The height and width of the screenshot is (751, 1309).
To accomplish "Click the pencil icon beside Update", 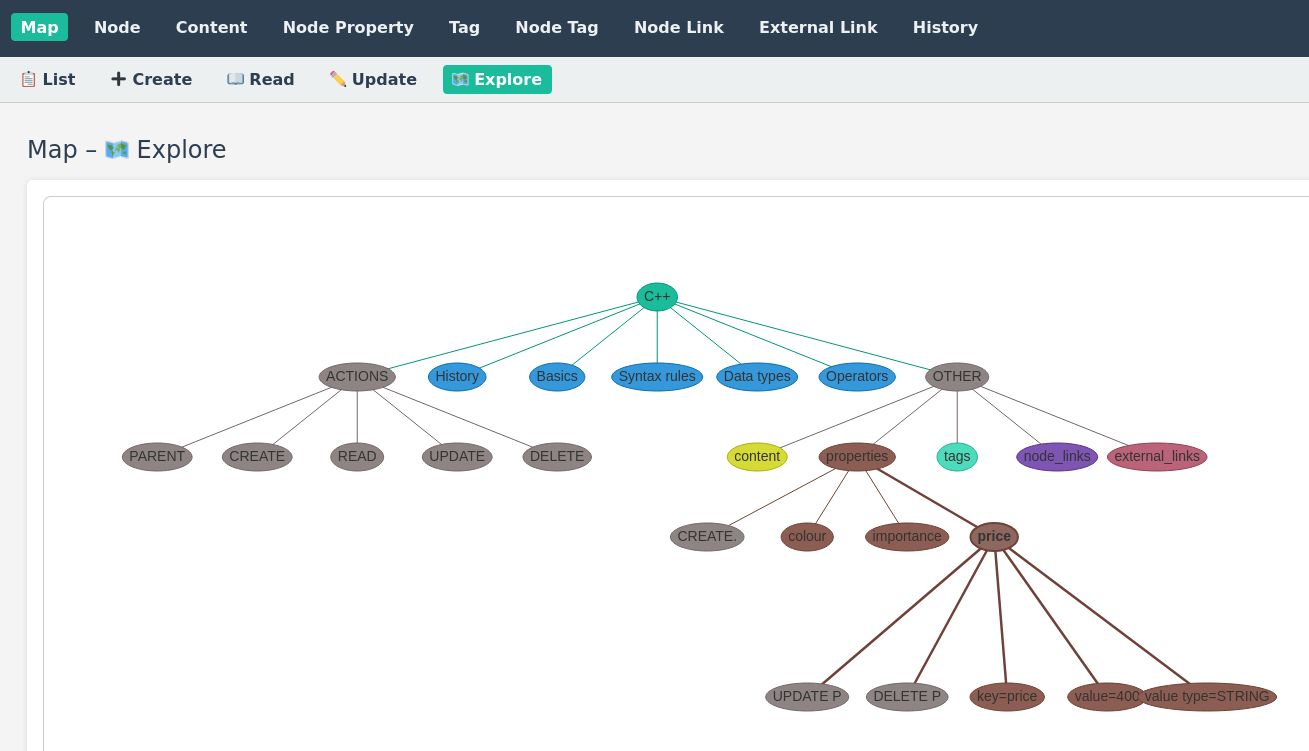I will tap(338, 79).
